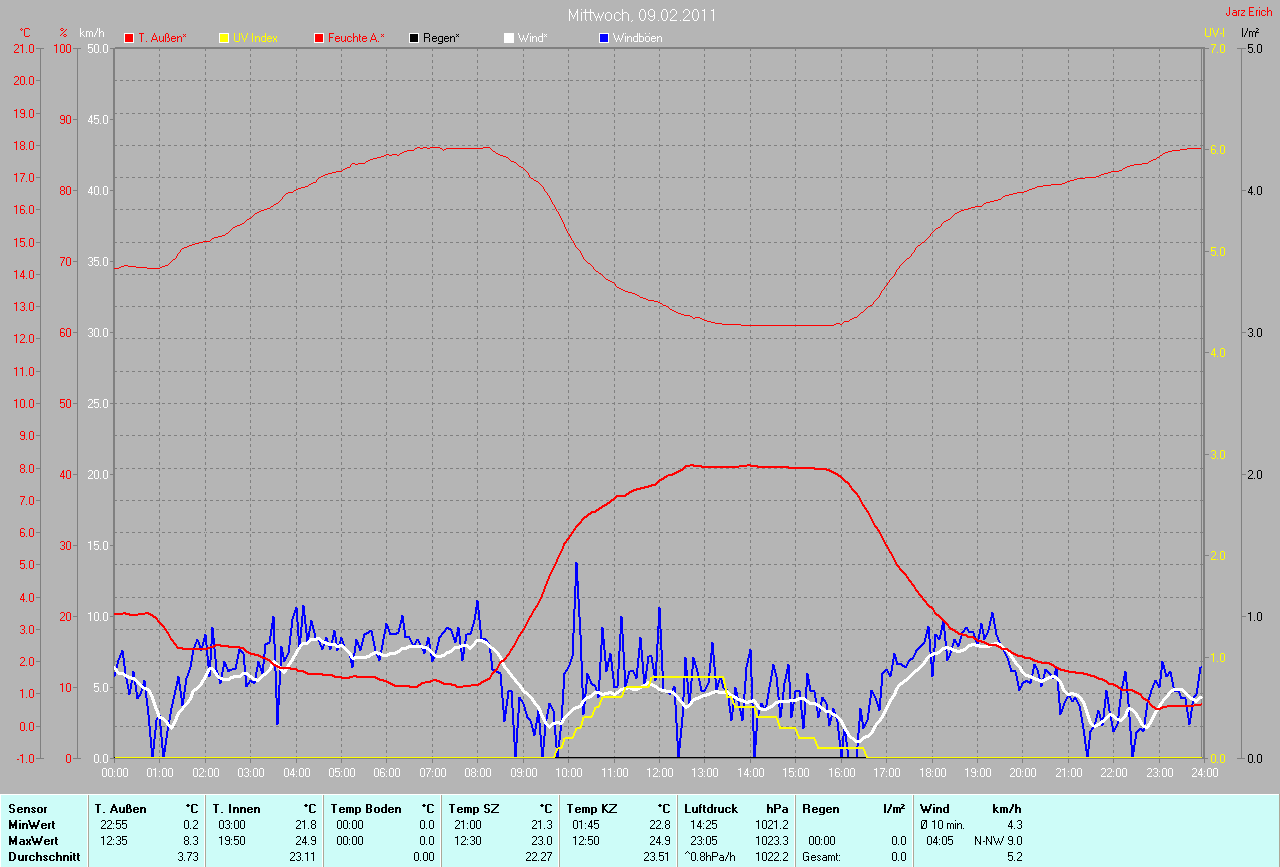Click the 'Temp KZ' column header
1280x867 pixels.
point(592,809)
